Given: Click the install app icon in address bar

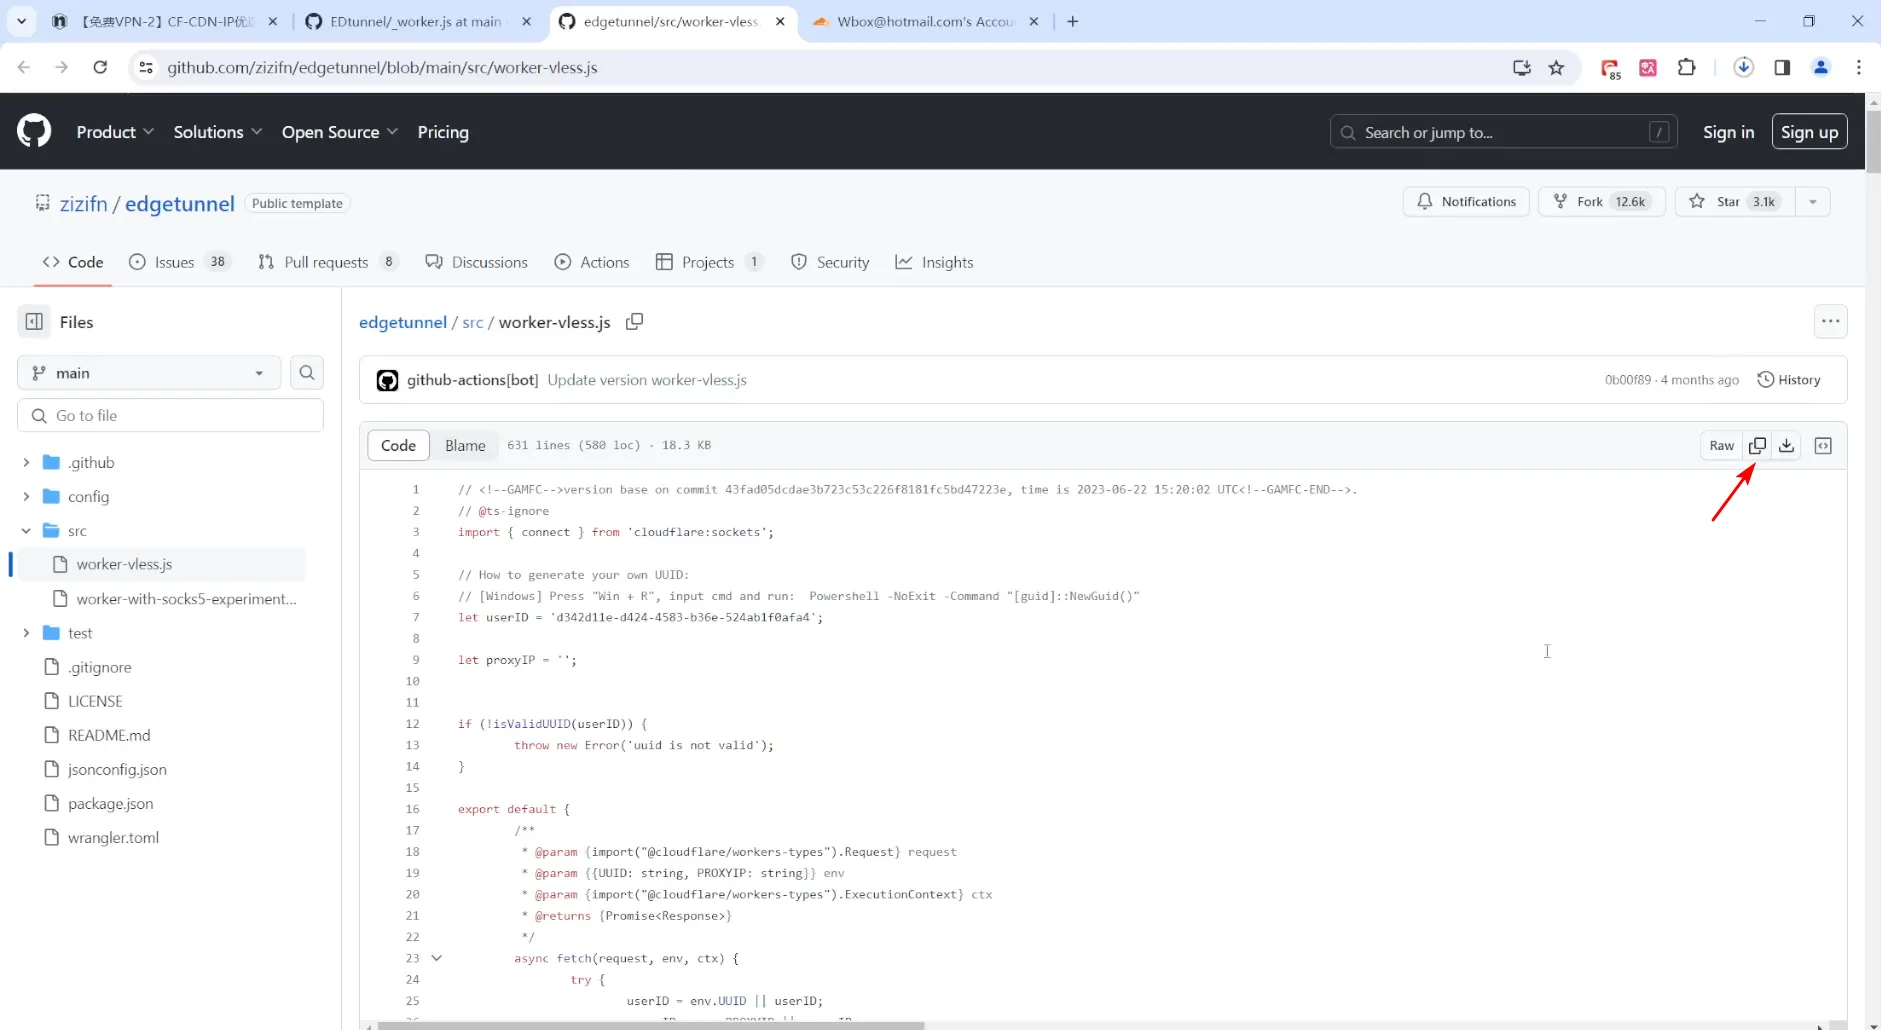Looking at the screenshot, I should click(1522, 68).
